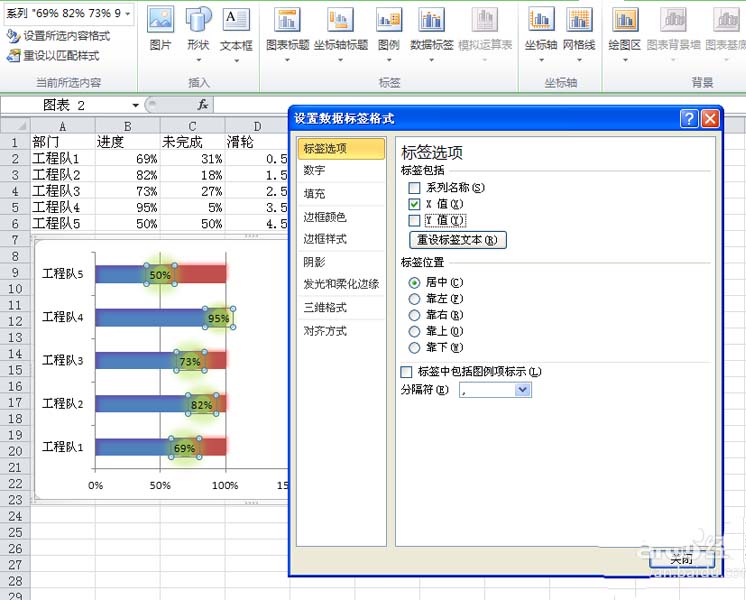This screenshot has height=600, width=746.
Task: Switch to the 边框颜色 category
Action: pos(341,217)
